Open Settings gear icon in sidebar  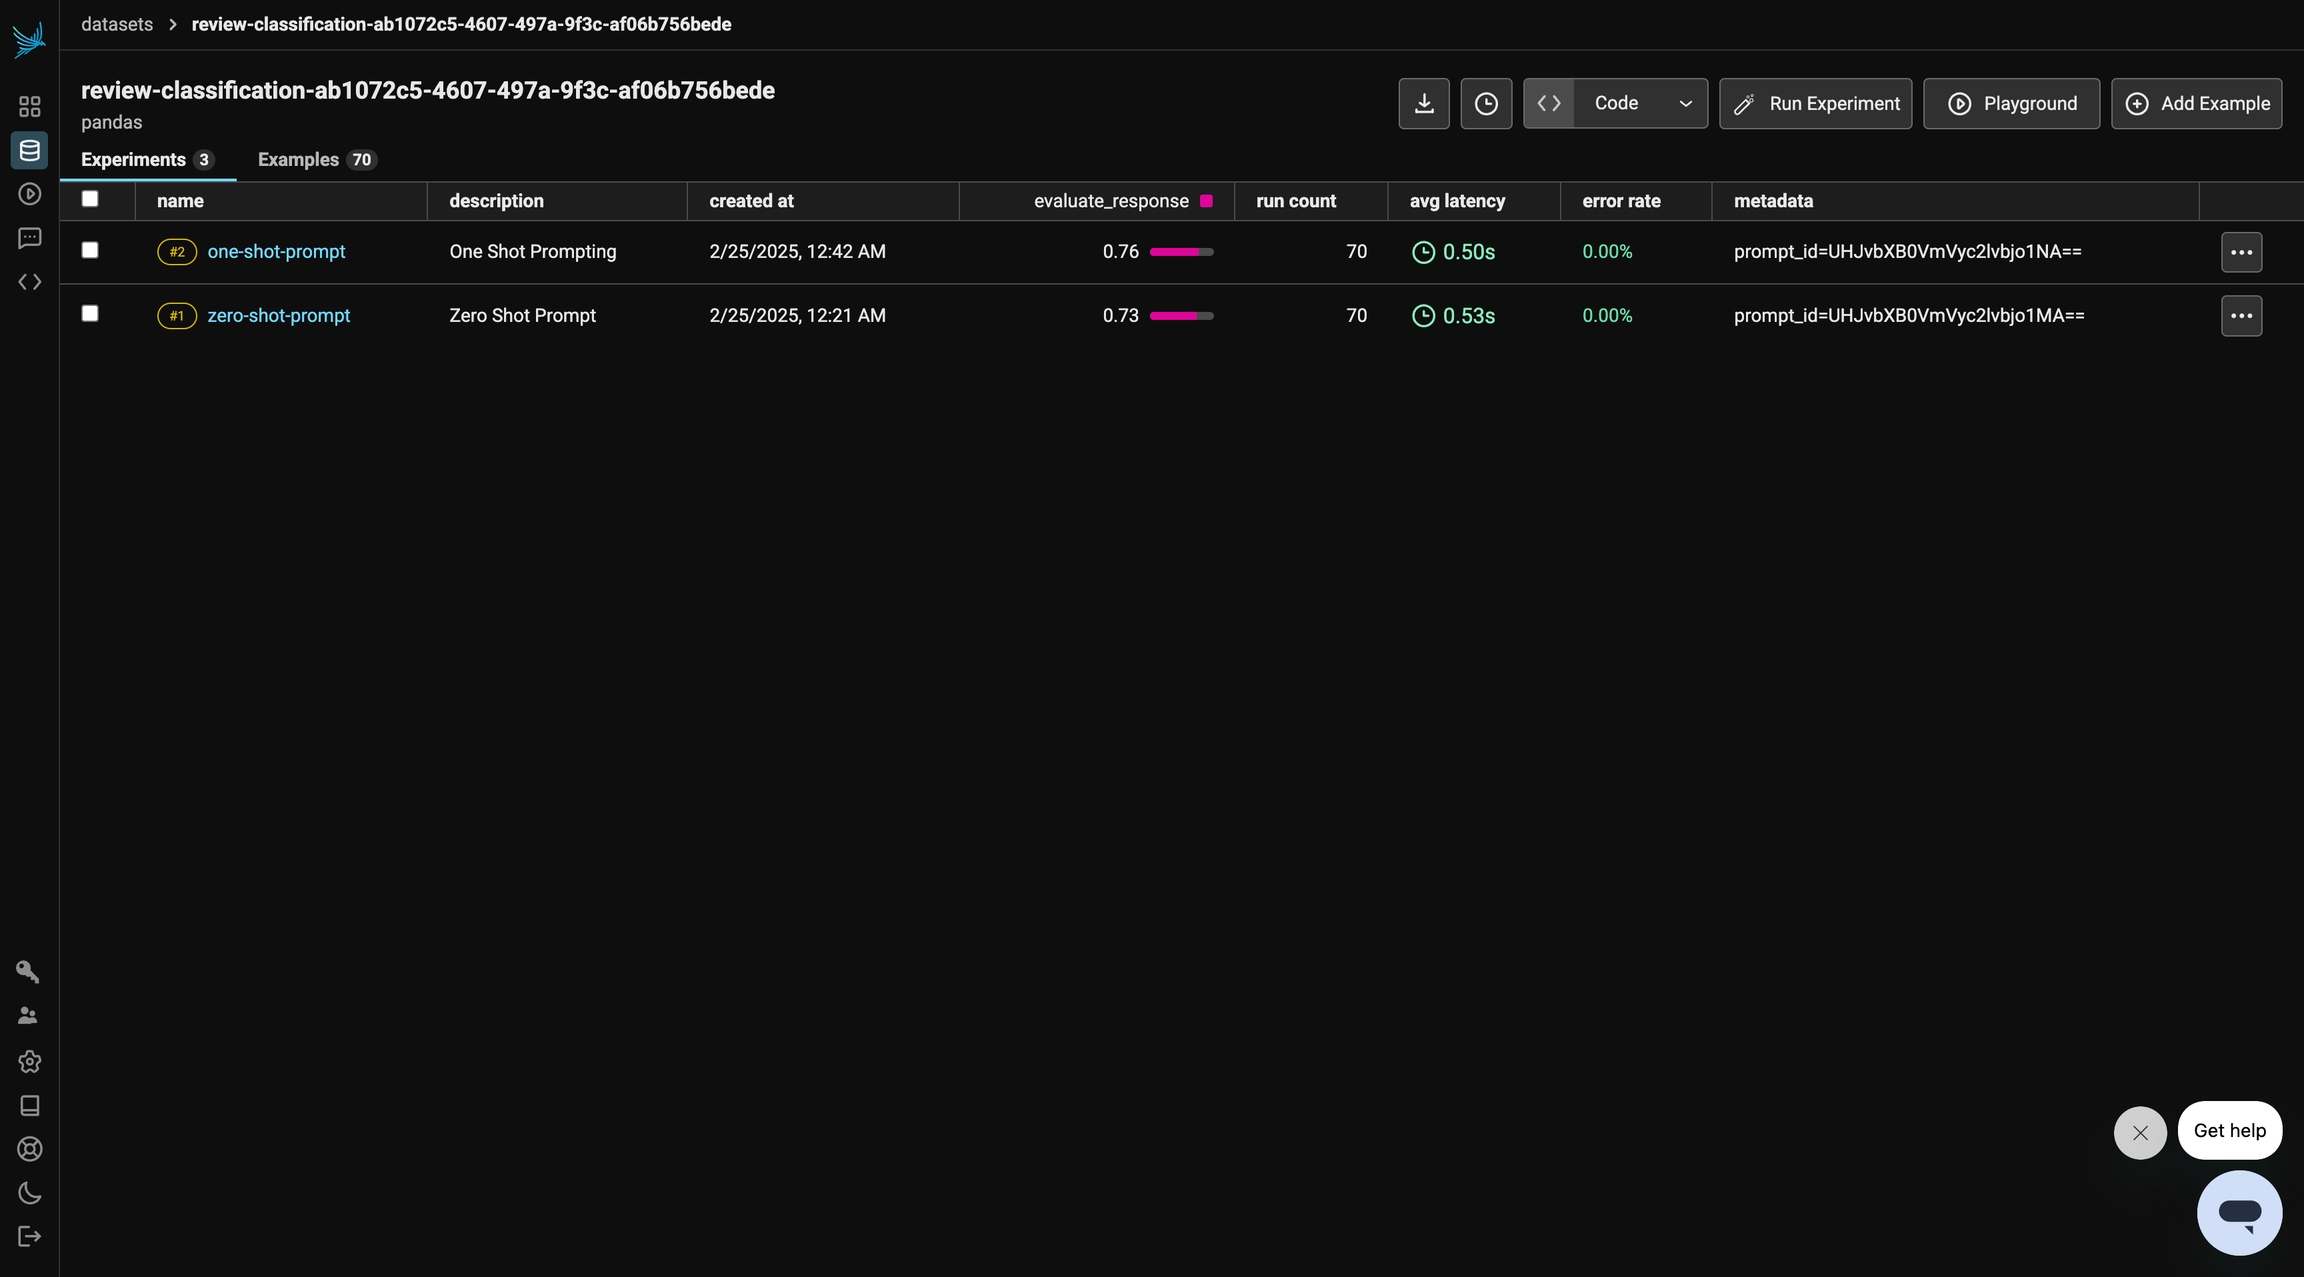coord(29,1061)
